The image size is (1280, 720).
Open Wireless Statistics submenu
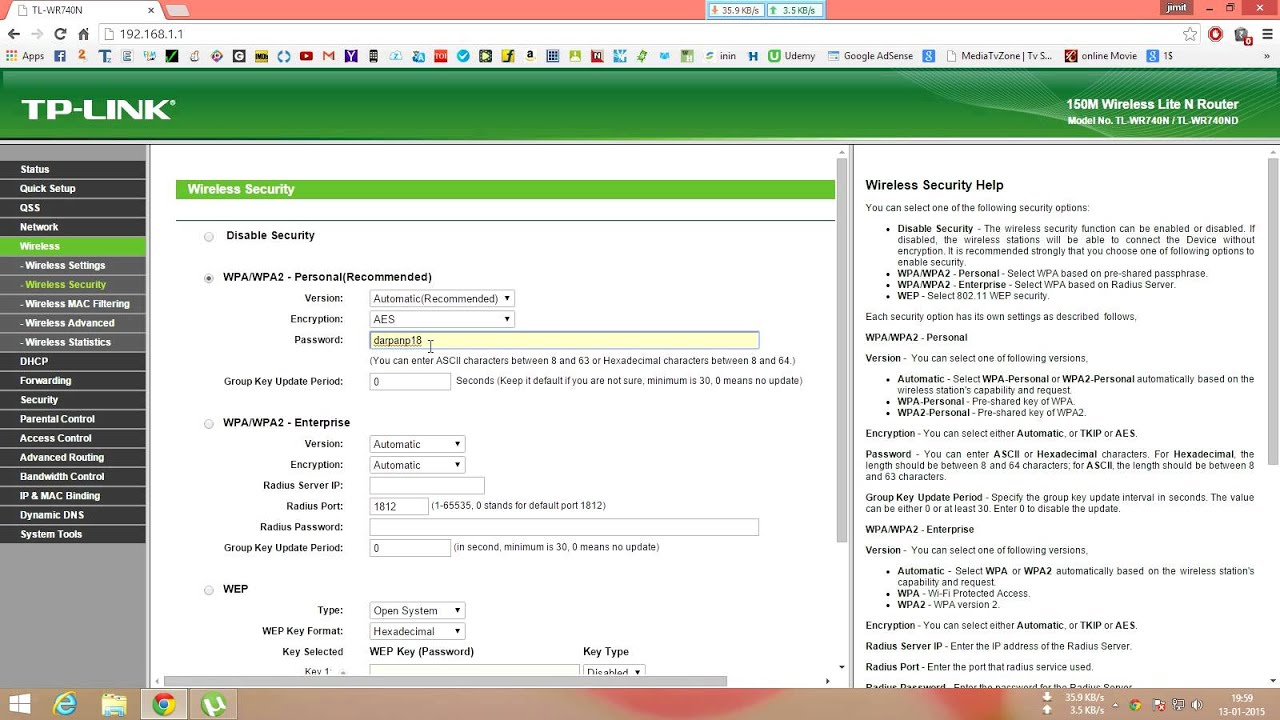coord(73,342)
